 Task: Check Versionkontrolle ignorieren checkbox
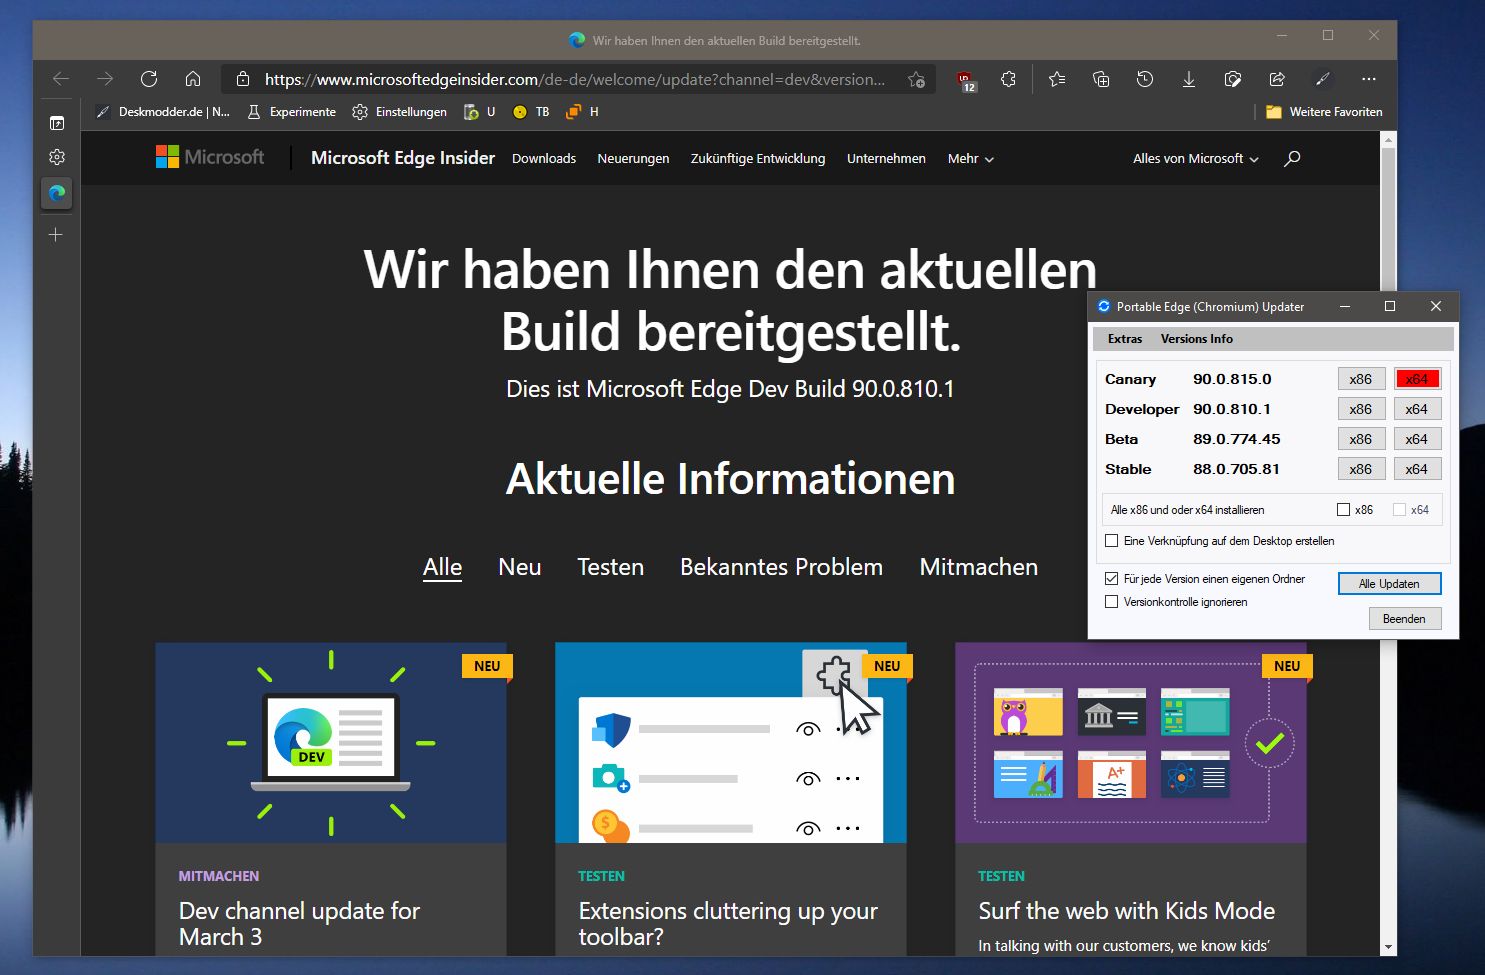click(x=1111, y=602)
